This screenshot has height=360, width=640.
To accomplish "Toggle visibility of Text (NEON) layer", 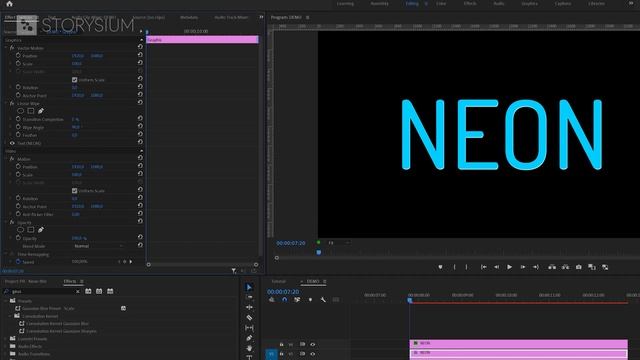I will [x=12, y=143].
